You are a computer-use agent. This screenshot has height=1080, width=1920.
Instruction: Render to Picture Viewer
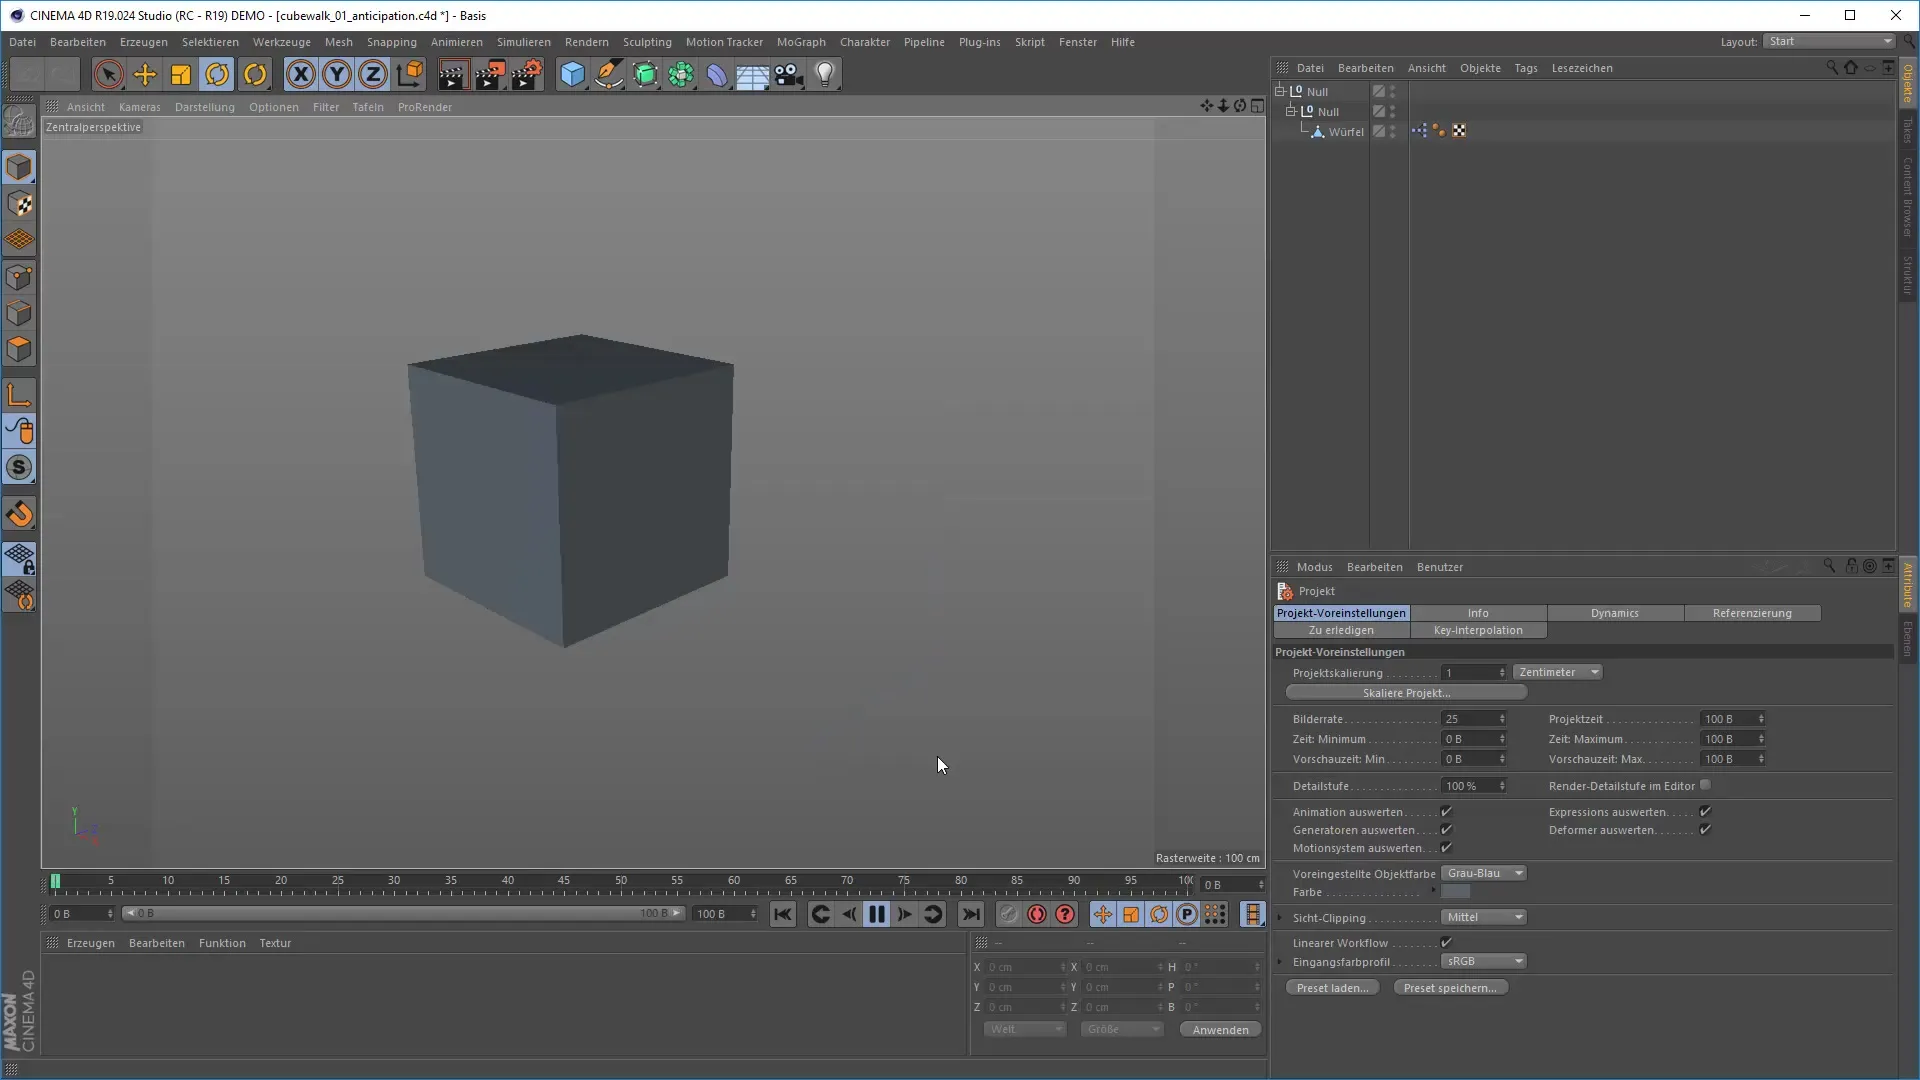click(x=490, y=74)
